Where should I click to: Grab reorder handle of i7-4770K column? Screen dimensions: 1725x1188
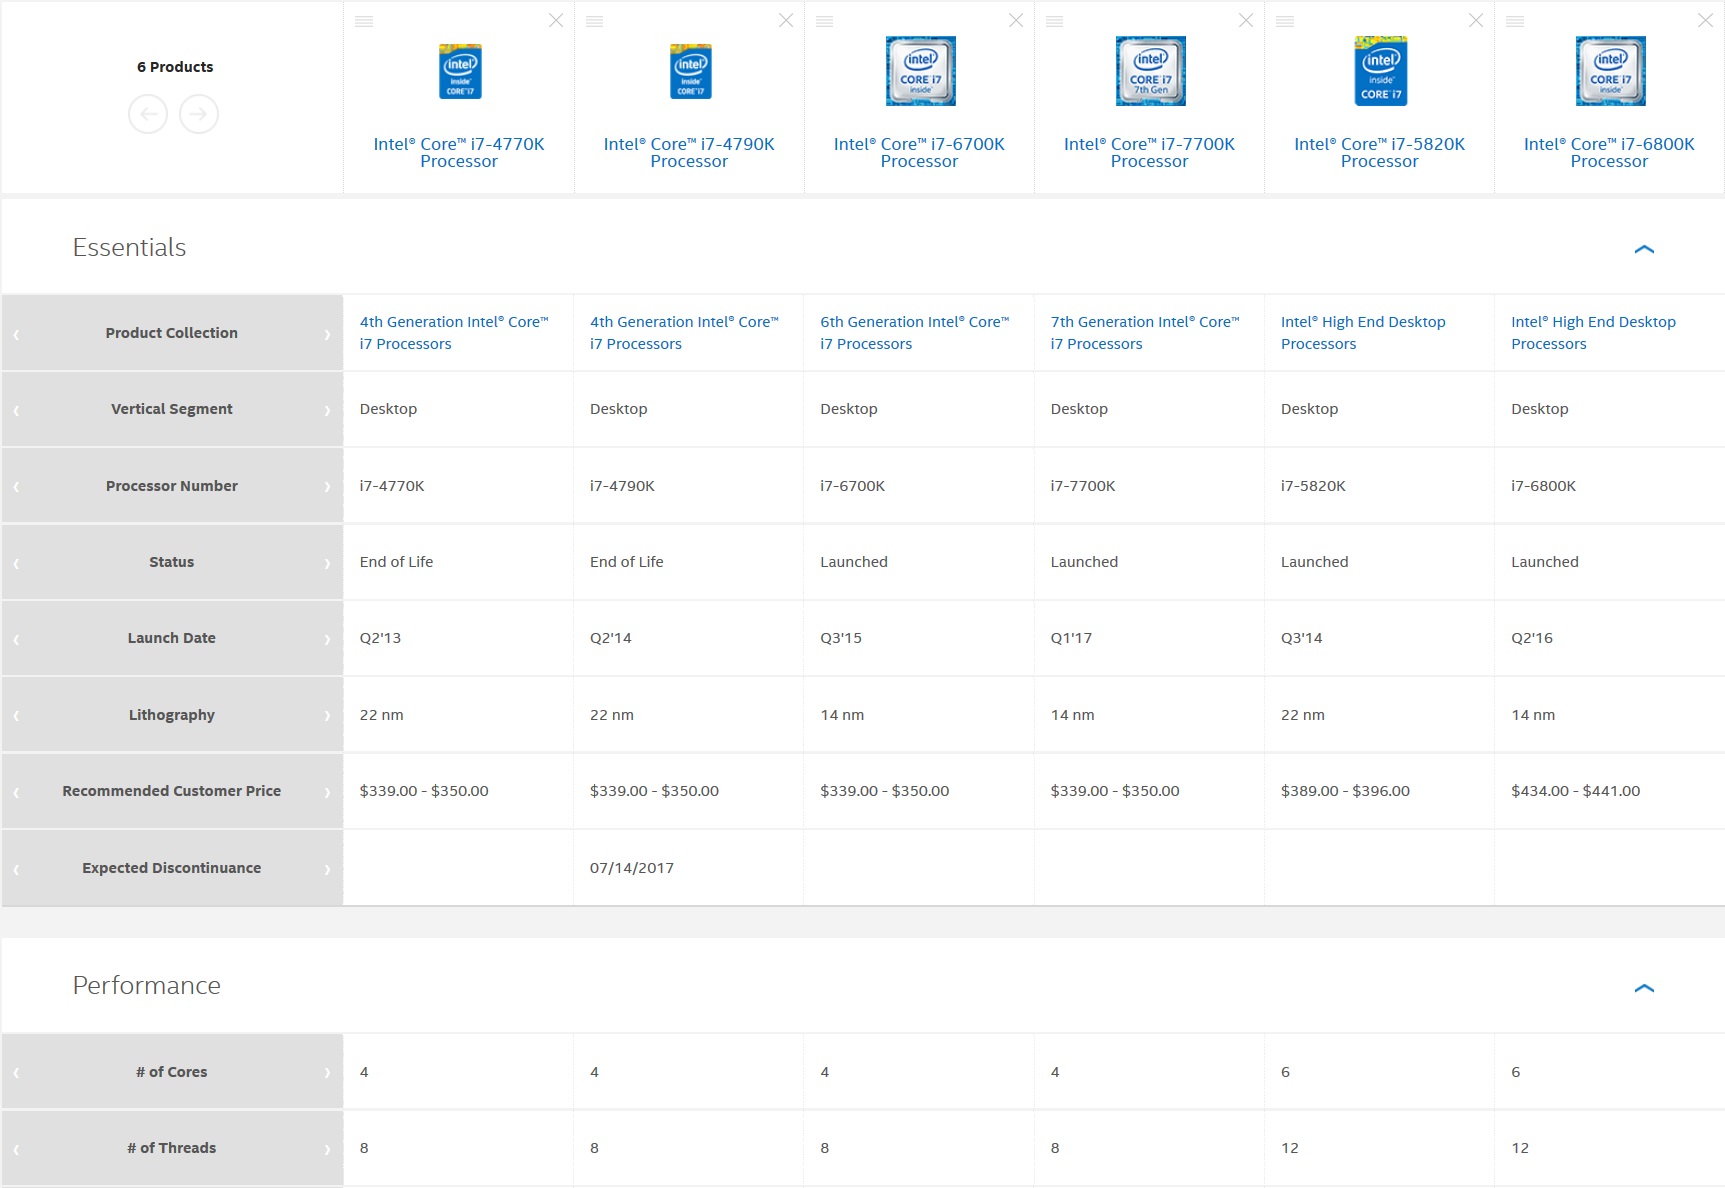click(364, 22)
